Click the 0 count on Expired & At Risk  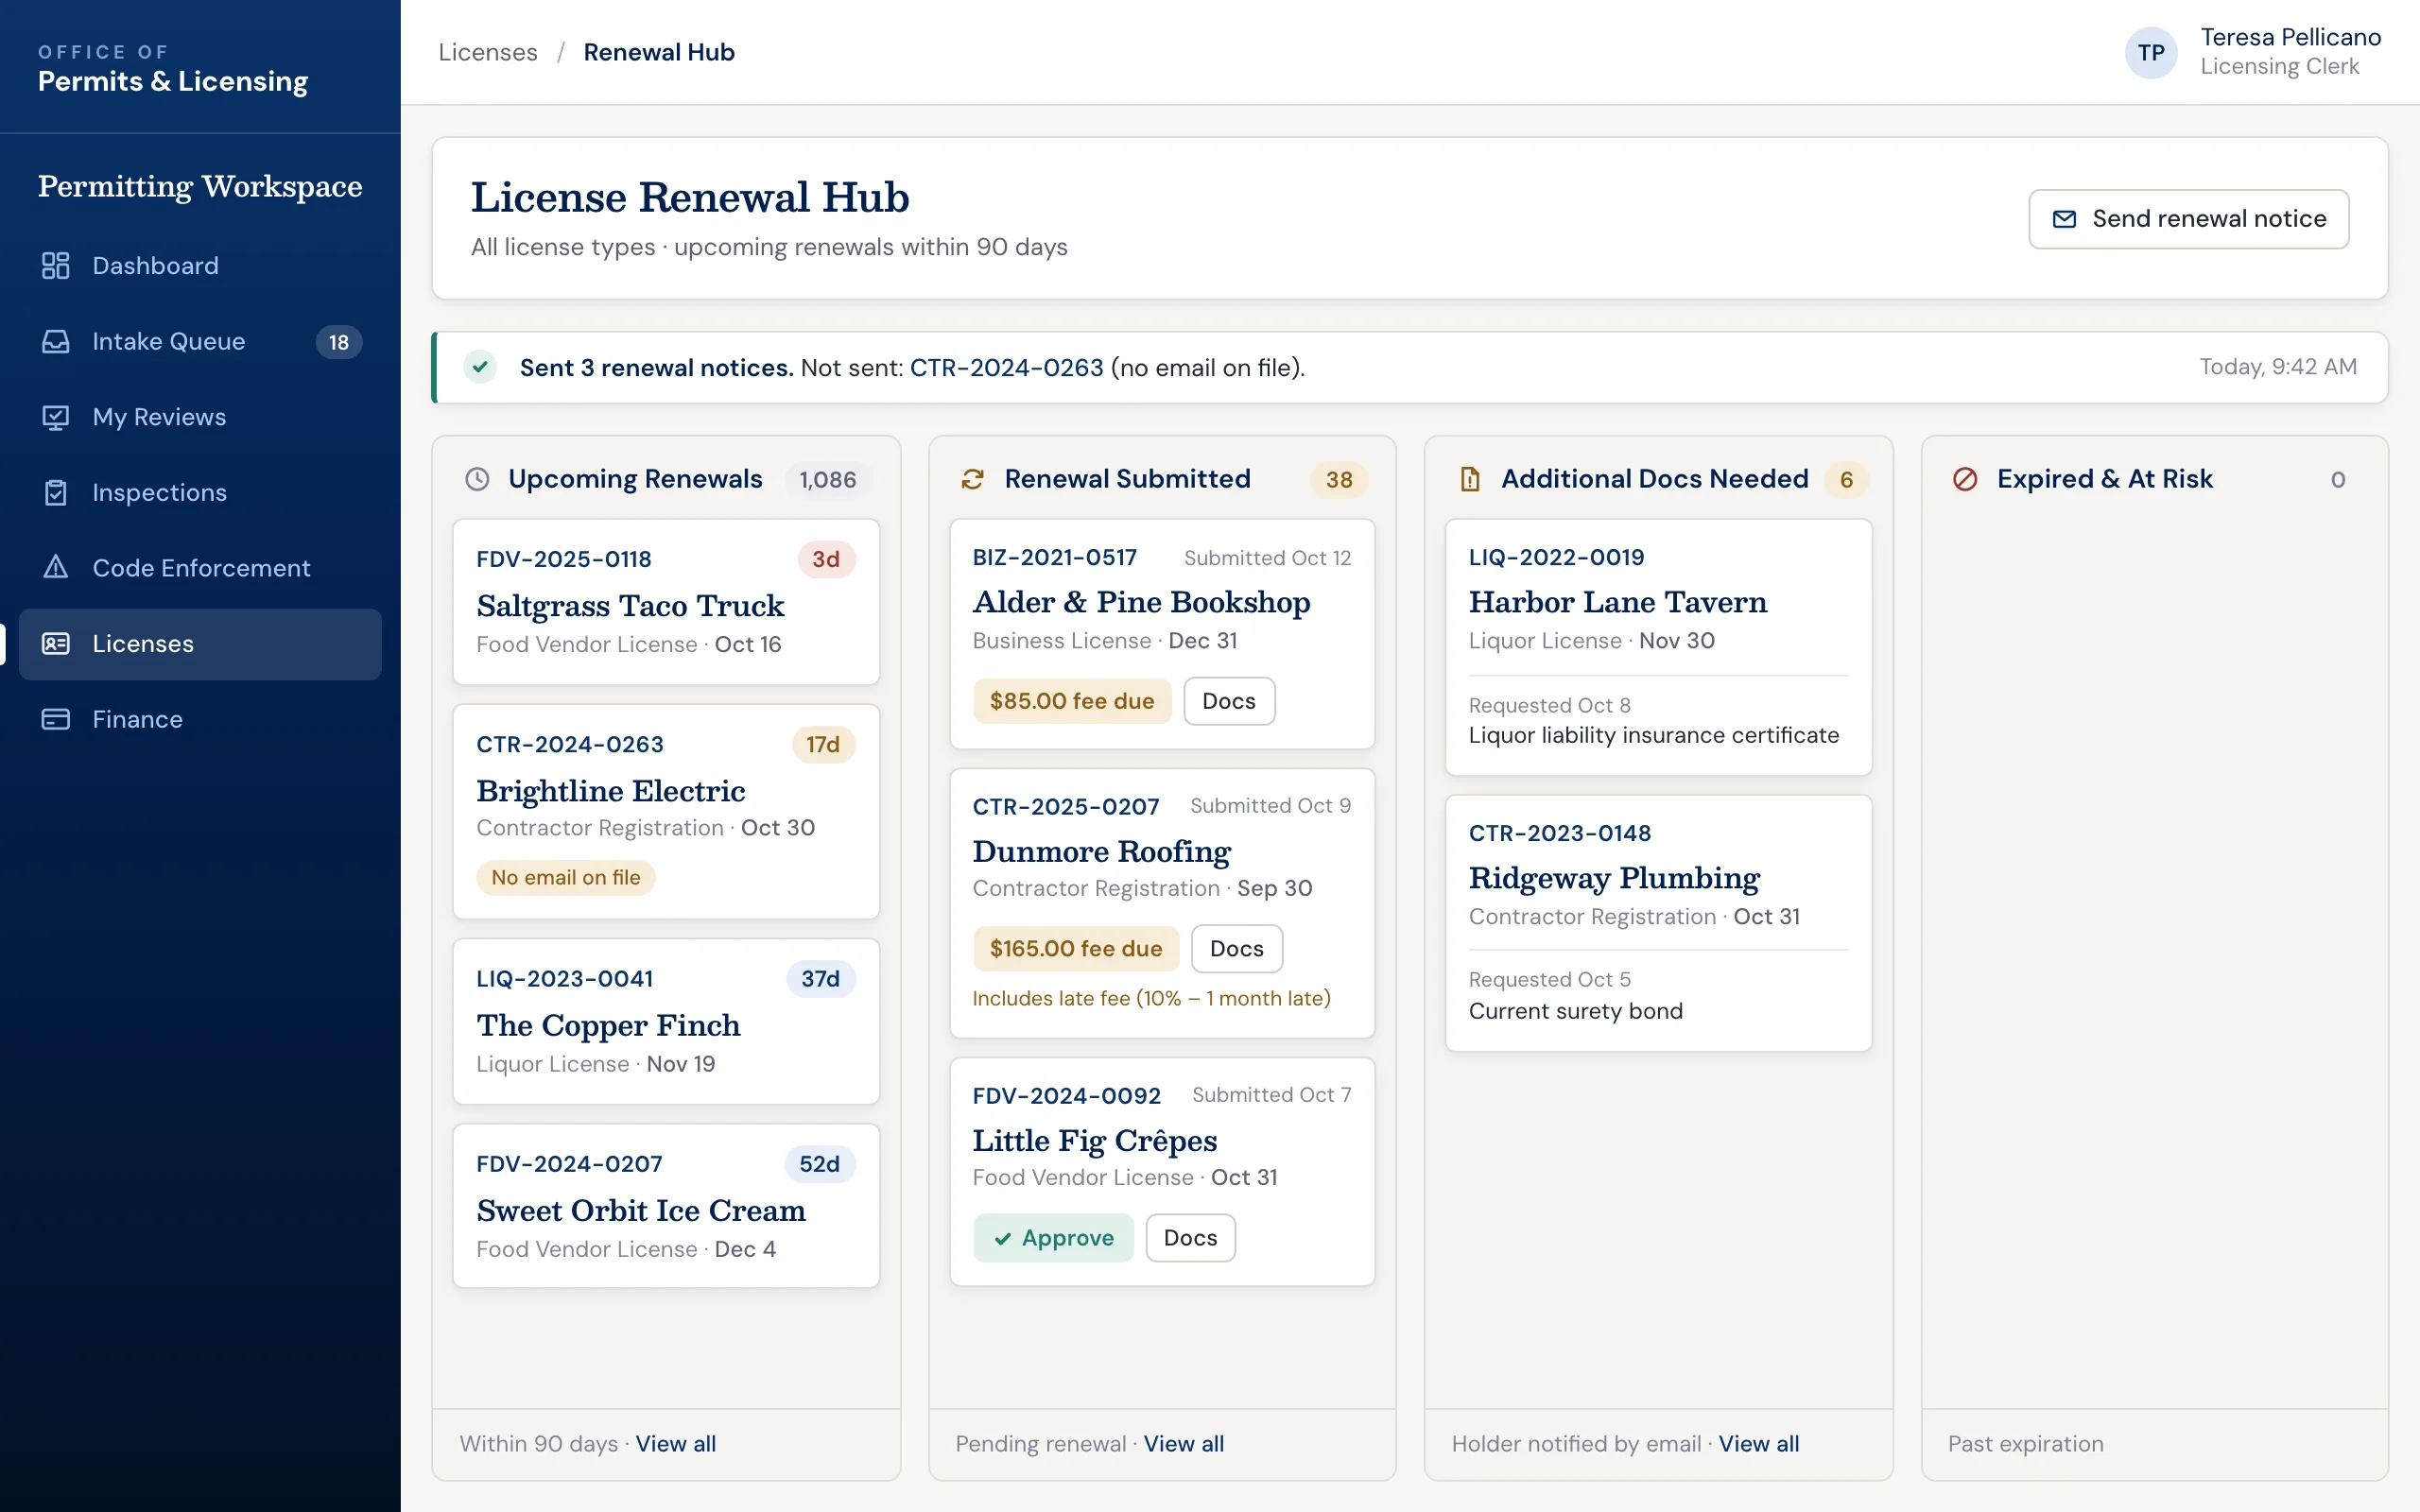tap(2338, 480)
